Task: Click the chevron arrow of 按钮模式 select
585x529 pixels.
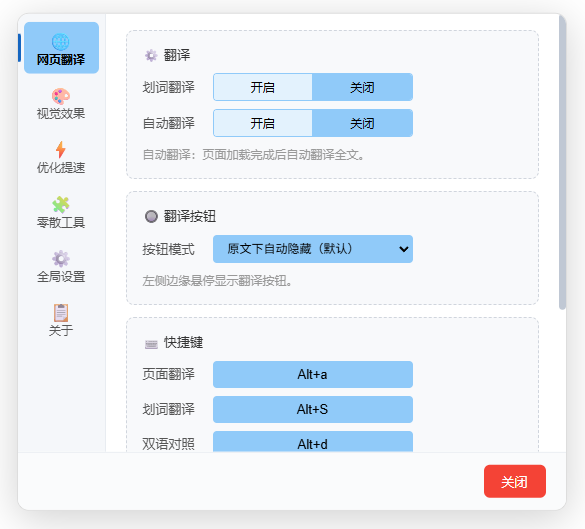Action: (x=403, y=249)
